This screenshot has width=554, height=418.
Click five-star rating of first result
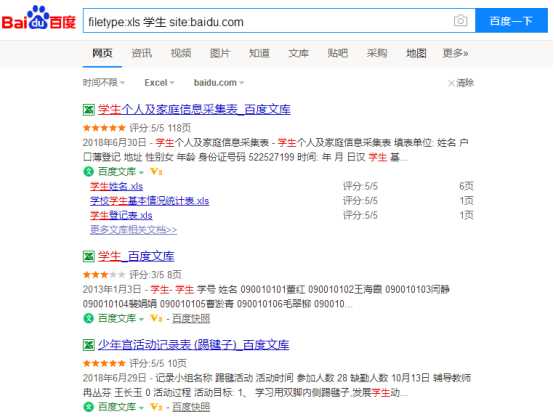click(x=104, y=128)
